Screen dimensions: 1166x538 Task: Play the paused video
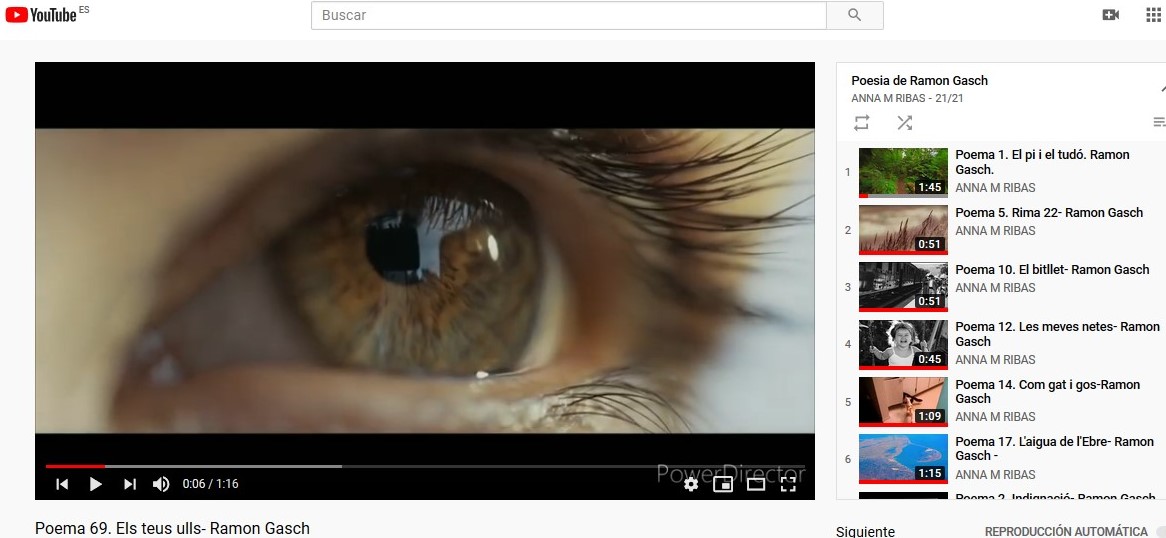coord(96,484)
